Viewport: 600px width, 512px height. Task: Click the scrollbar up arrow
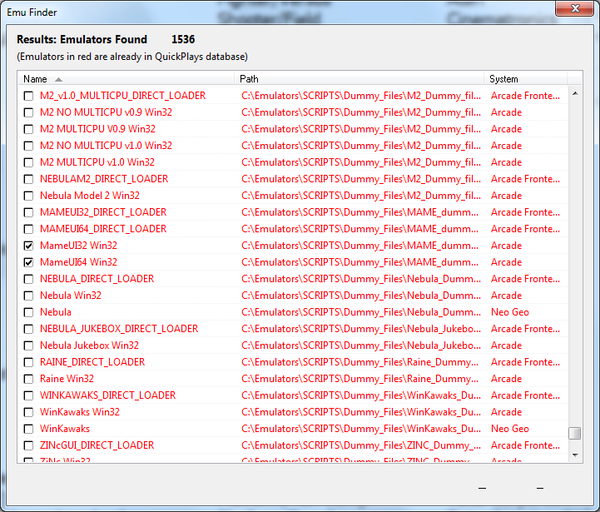574,94
